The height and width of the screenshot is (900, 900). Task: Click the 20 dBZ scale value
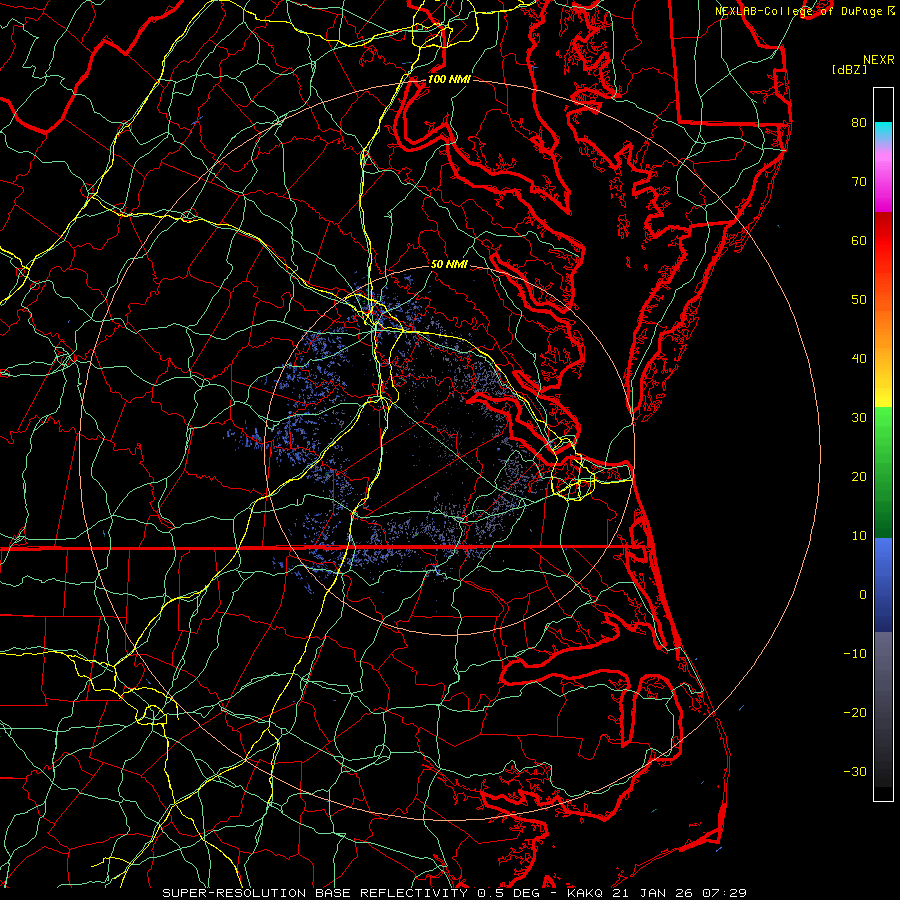(x=859, y=476)
